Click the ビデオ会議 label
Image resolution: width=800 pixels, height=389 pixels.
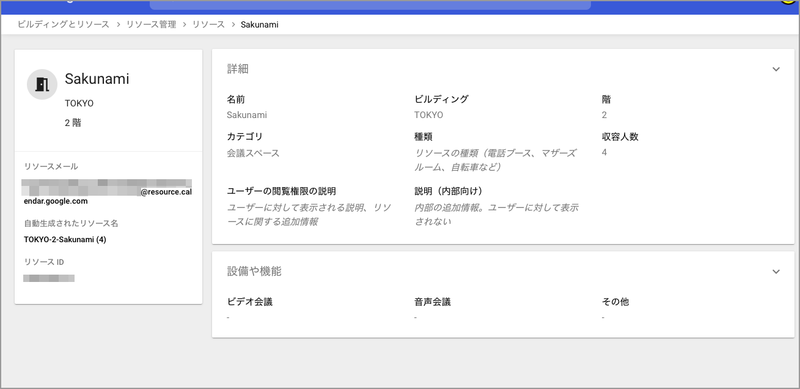(249, 302)
